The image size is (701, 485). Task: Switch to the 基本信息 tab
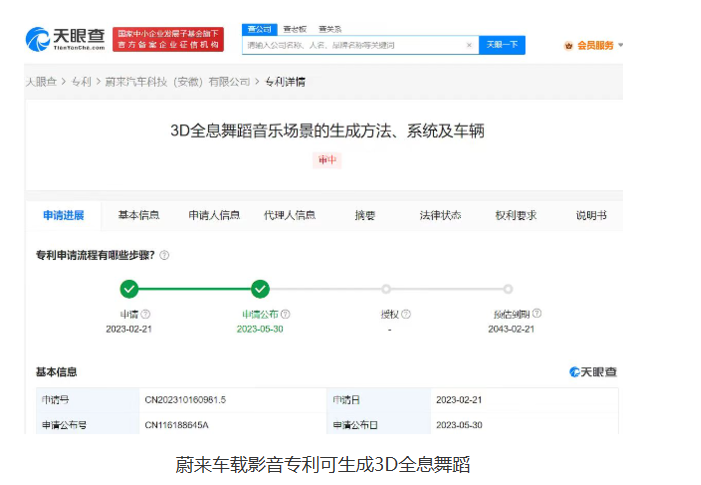139,215
